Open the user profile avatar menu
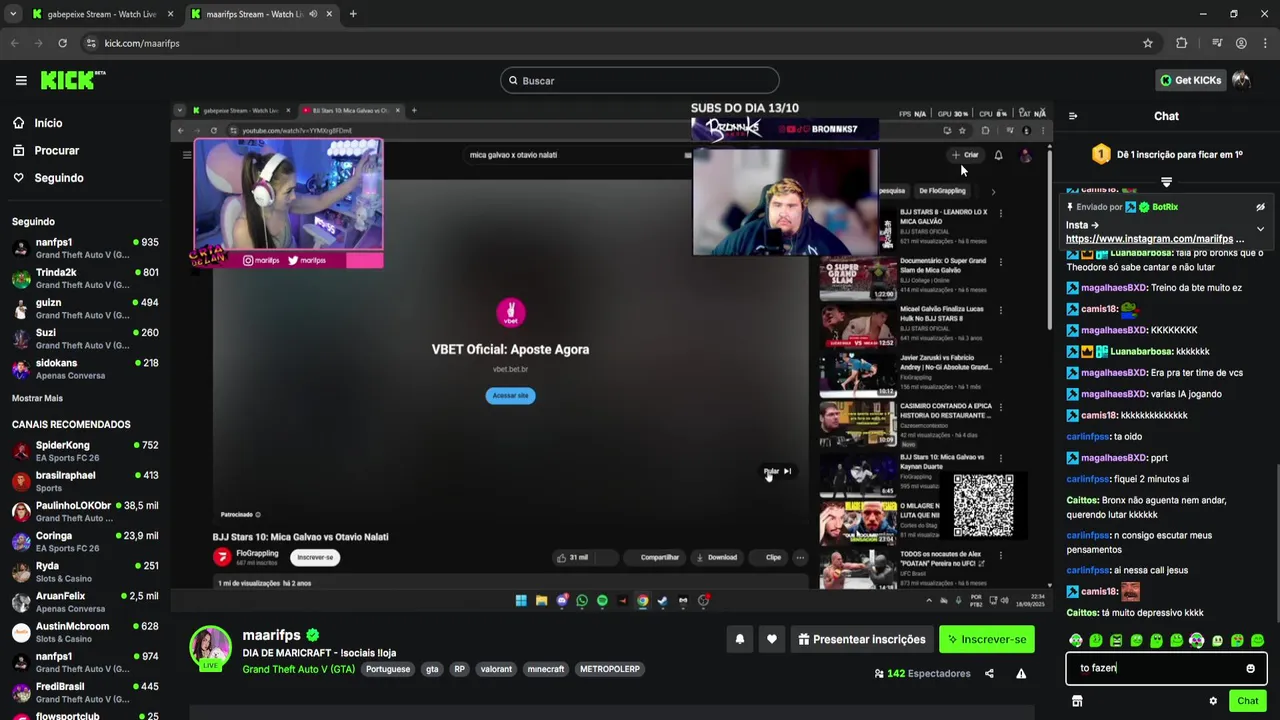1280x720 pixels. click(1241, 80)
